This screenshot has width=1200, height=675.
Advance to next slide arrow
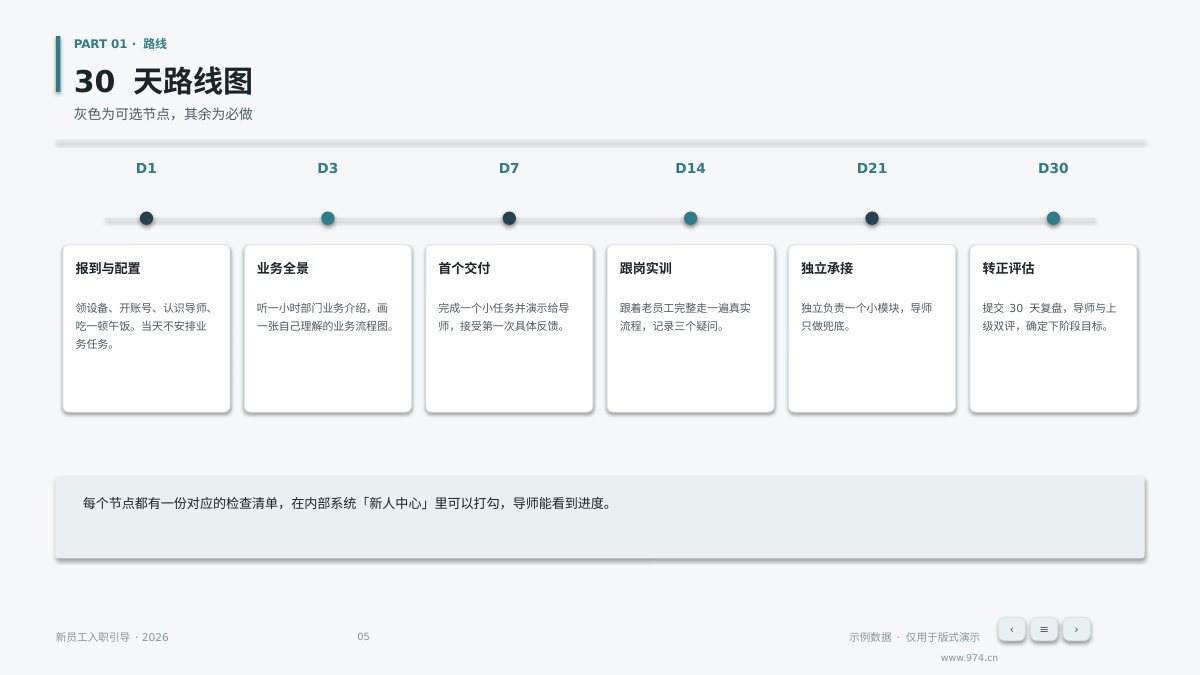point(1076,629)
